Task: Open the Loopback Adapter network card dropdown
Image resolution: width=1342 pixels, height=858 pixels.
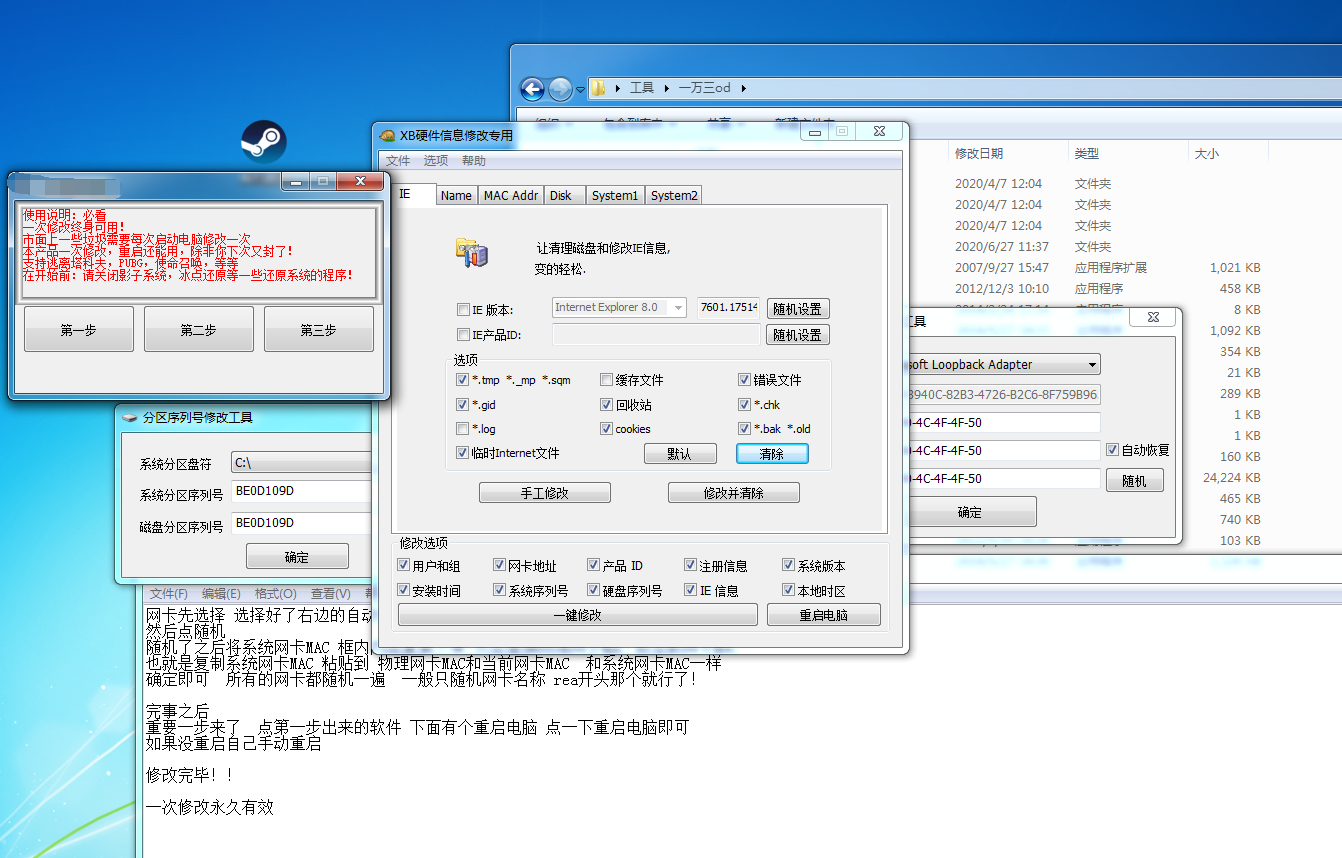Action: [1092, 365]
